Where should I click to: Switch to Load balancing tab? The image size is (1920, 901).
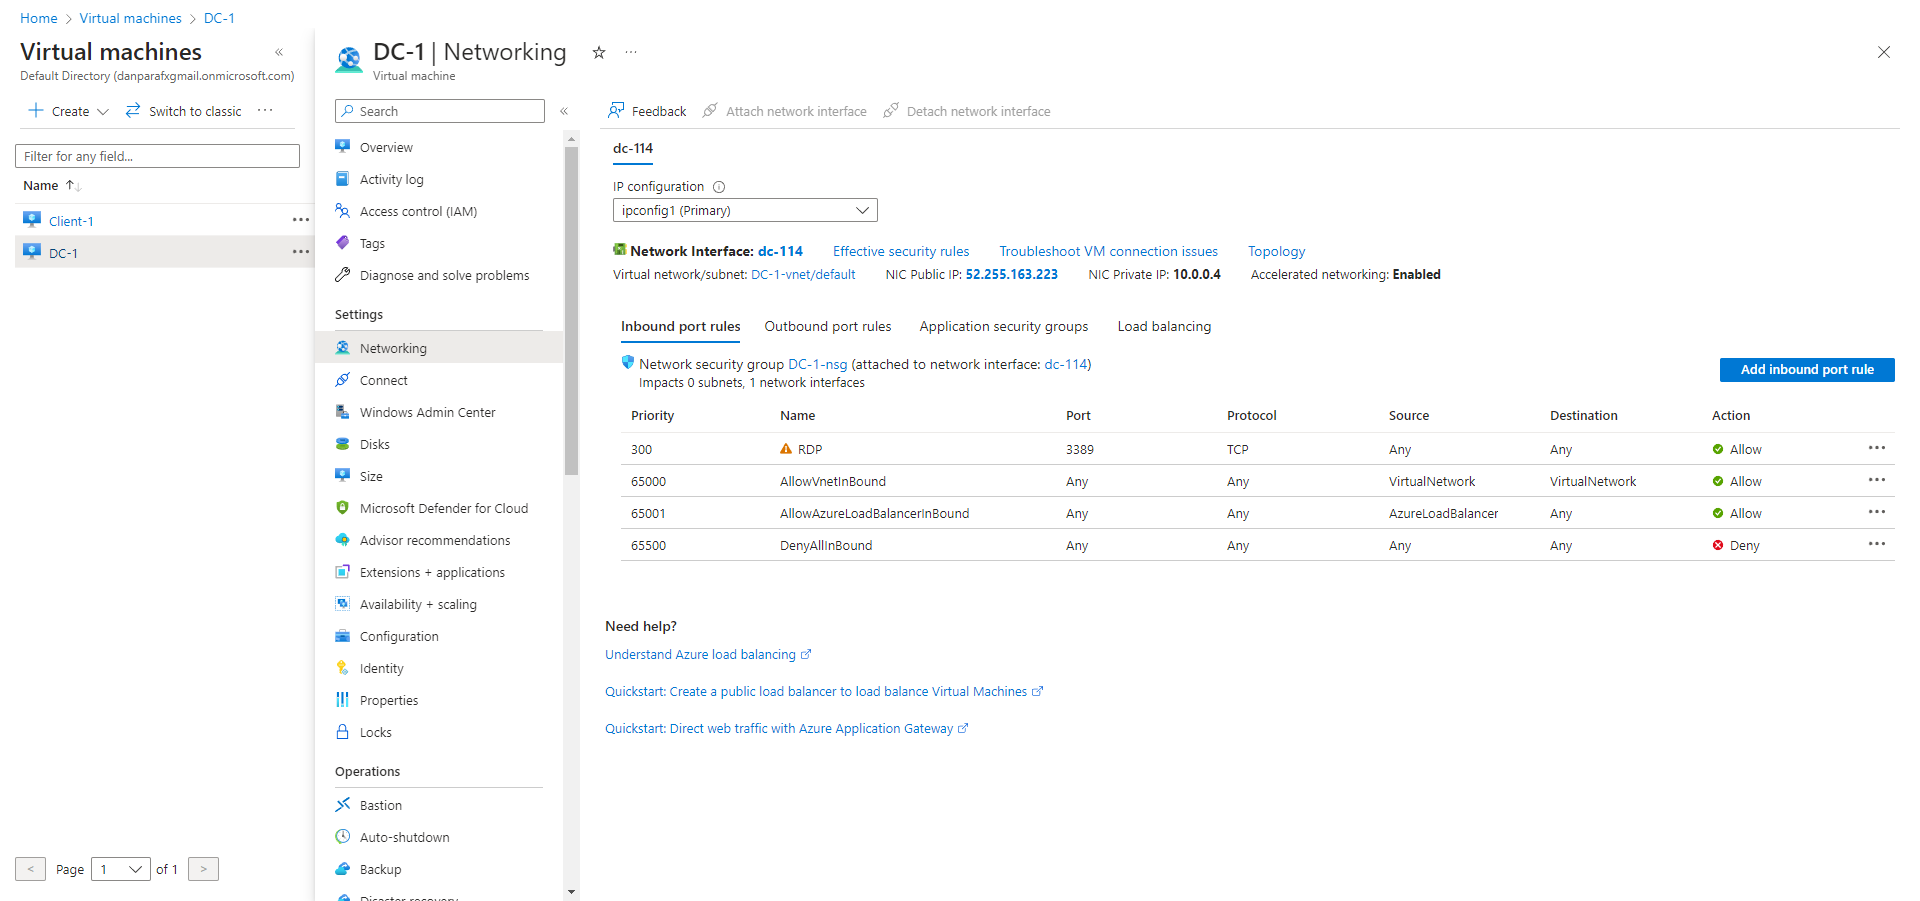pos(1164,326)
